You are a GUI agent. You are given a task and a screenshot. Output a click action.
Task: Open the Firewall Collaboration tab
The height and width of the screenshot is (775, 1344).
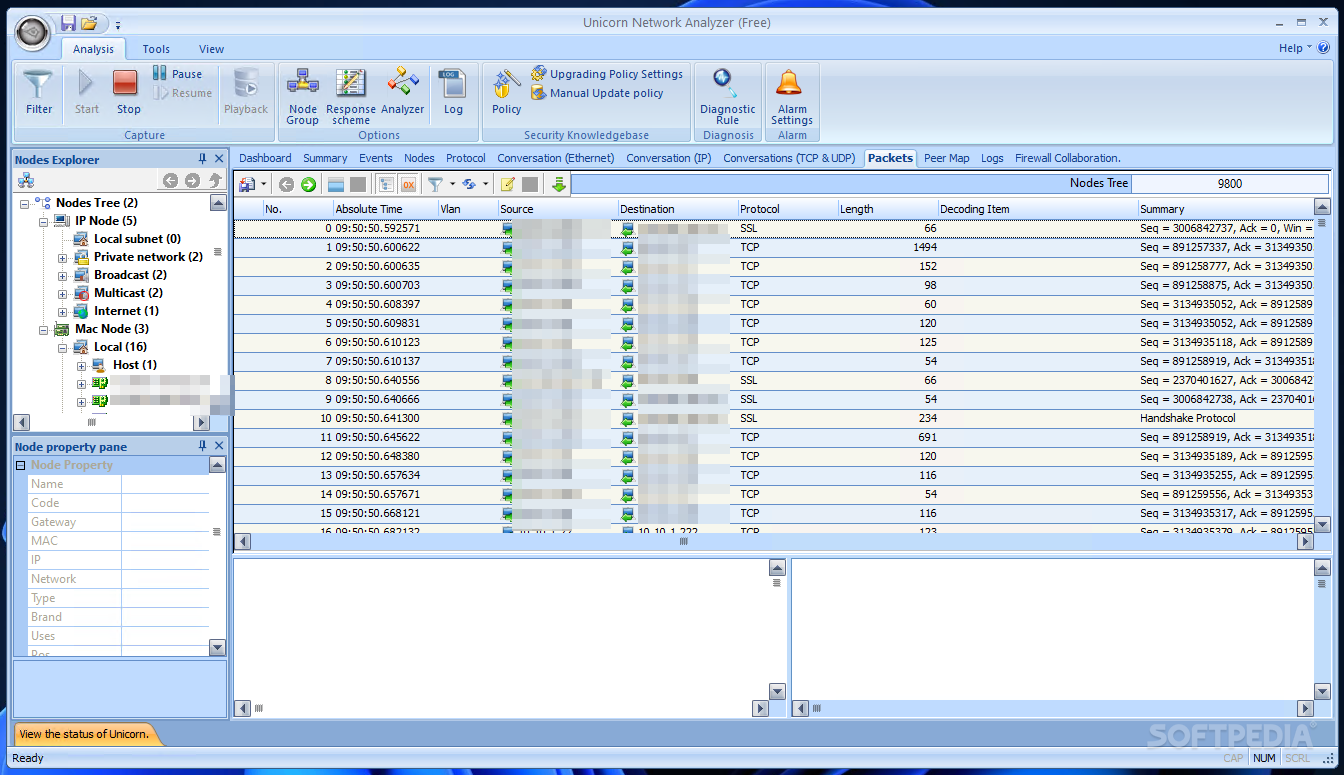click(1067, 158)
